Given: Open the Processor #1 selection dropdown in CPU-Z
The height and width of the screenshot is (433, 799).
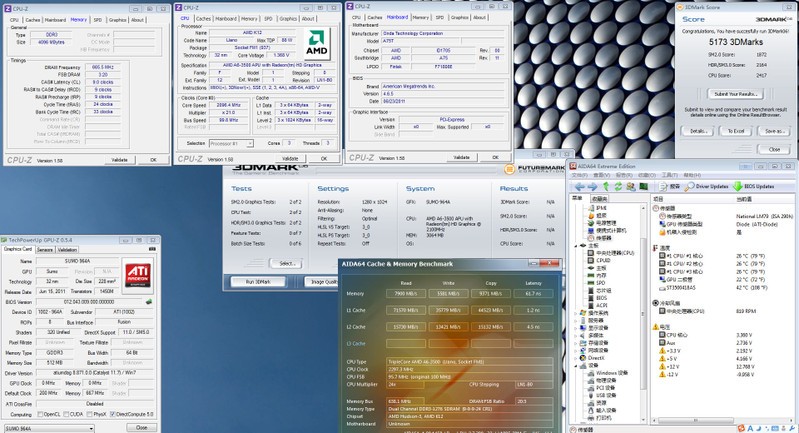Looking at the screenshot, I should click(x=231, y=144).
